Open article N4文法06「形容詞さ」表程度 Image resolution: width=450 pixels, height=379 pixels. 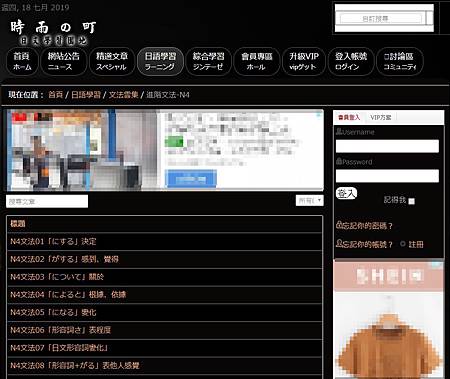point(60,330)
